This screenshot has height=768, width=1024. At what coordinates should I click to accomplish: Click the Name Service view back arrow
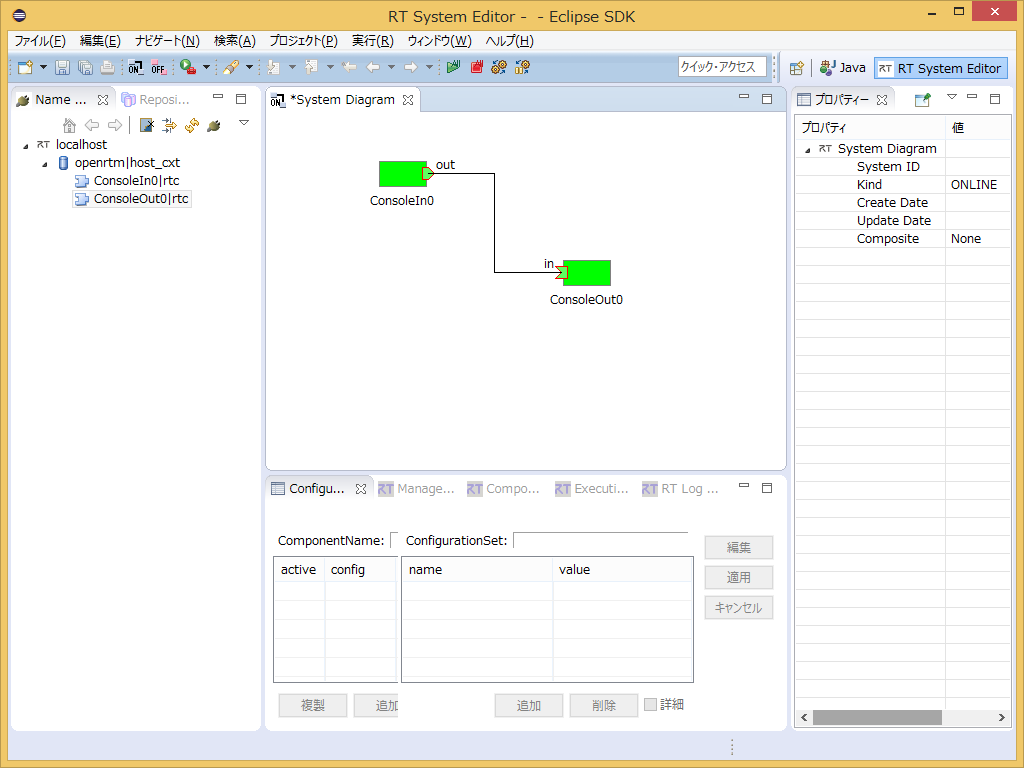tap(92, 125)
